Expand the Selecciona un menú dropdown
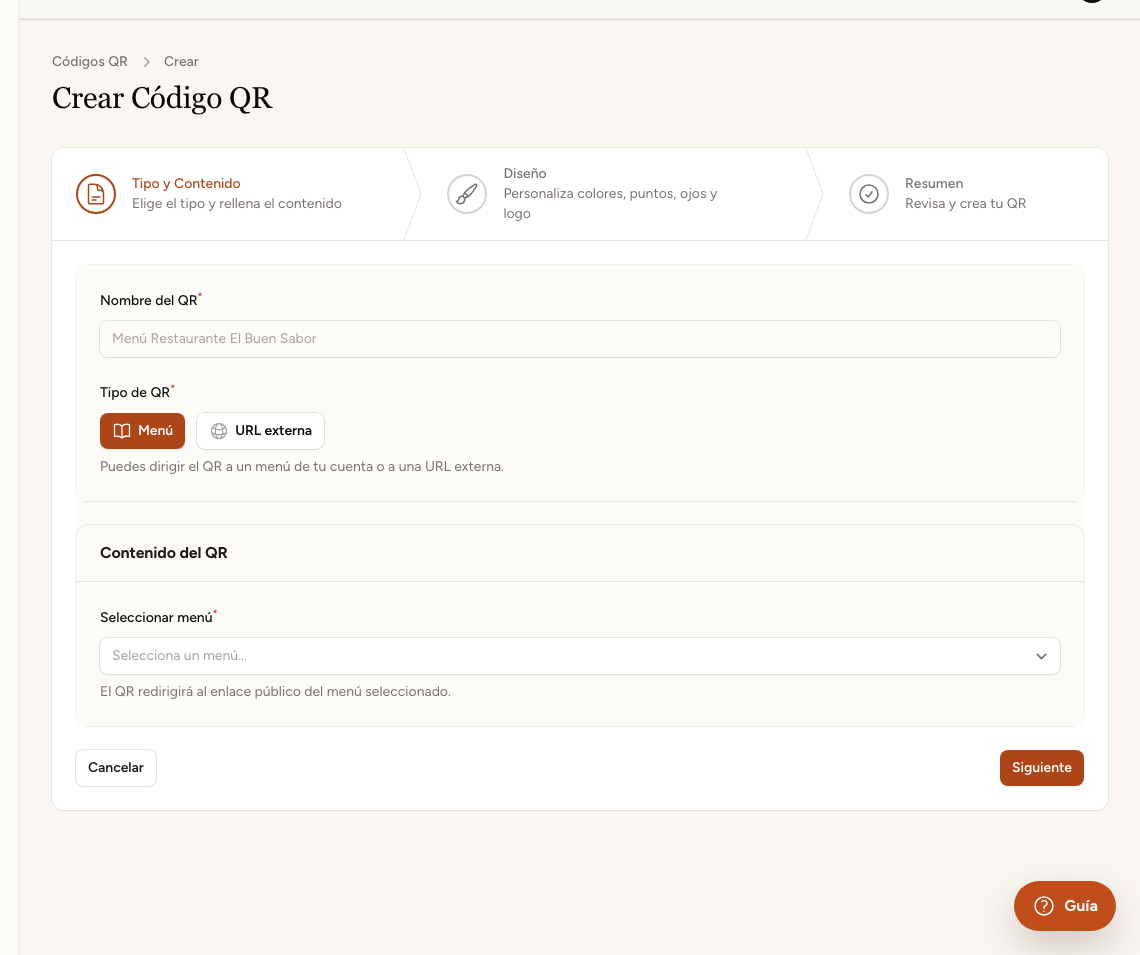 (579, 656)
